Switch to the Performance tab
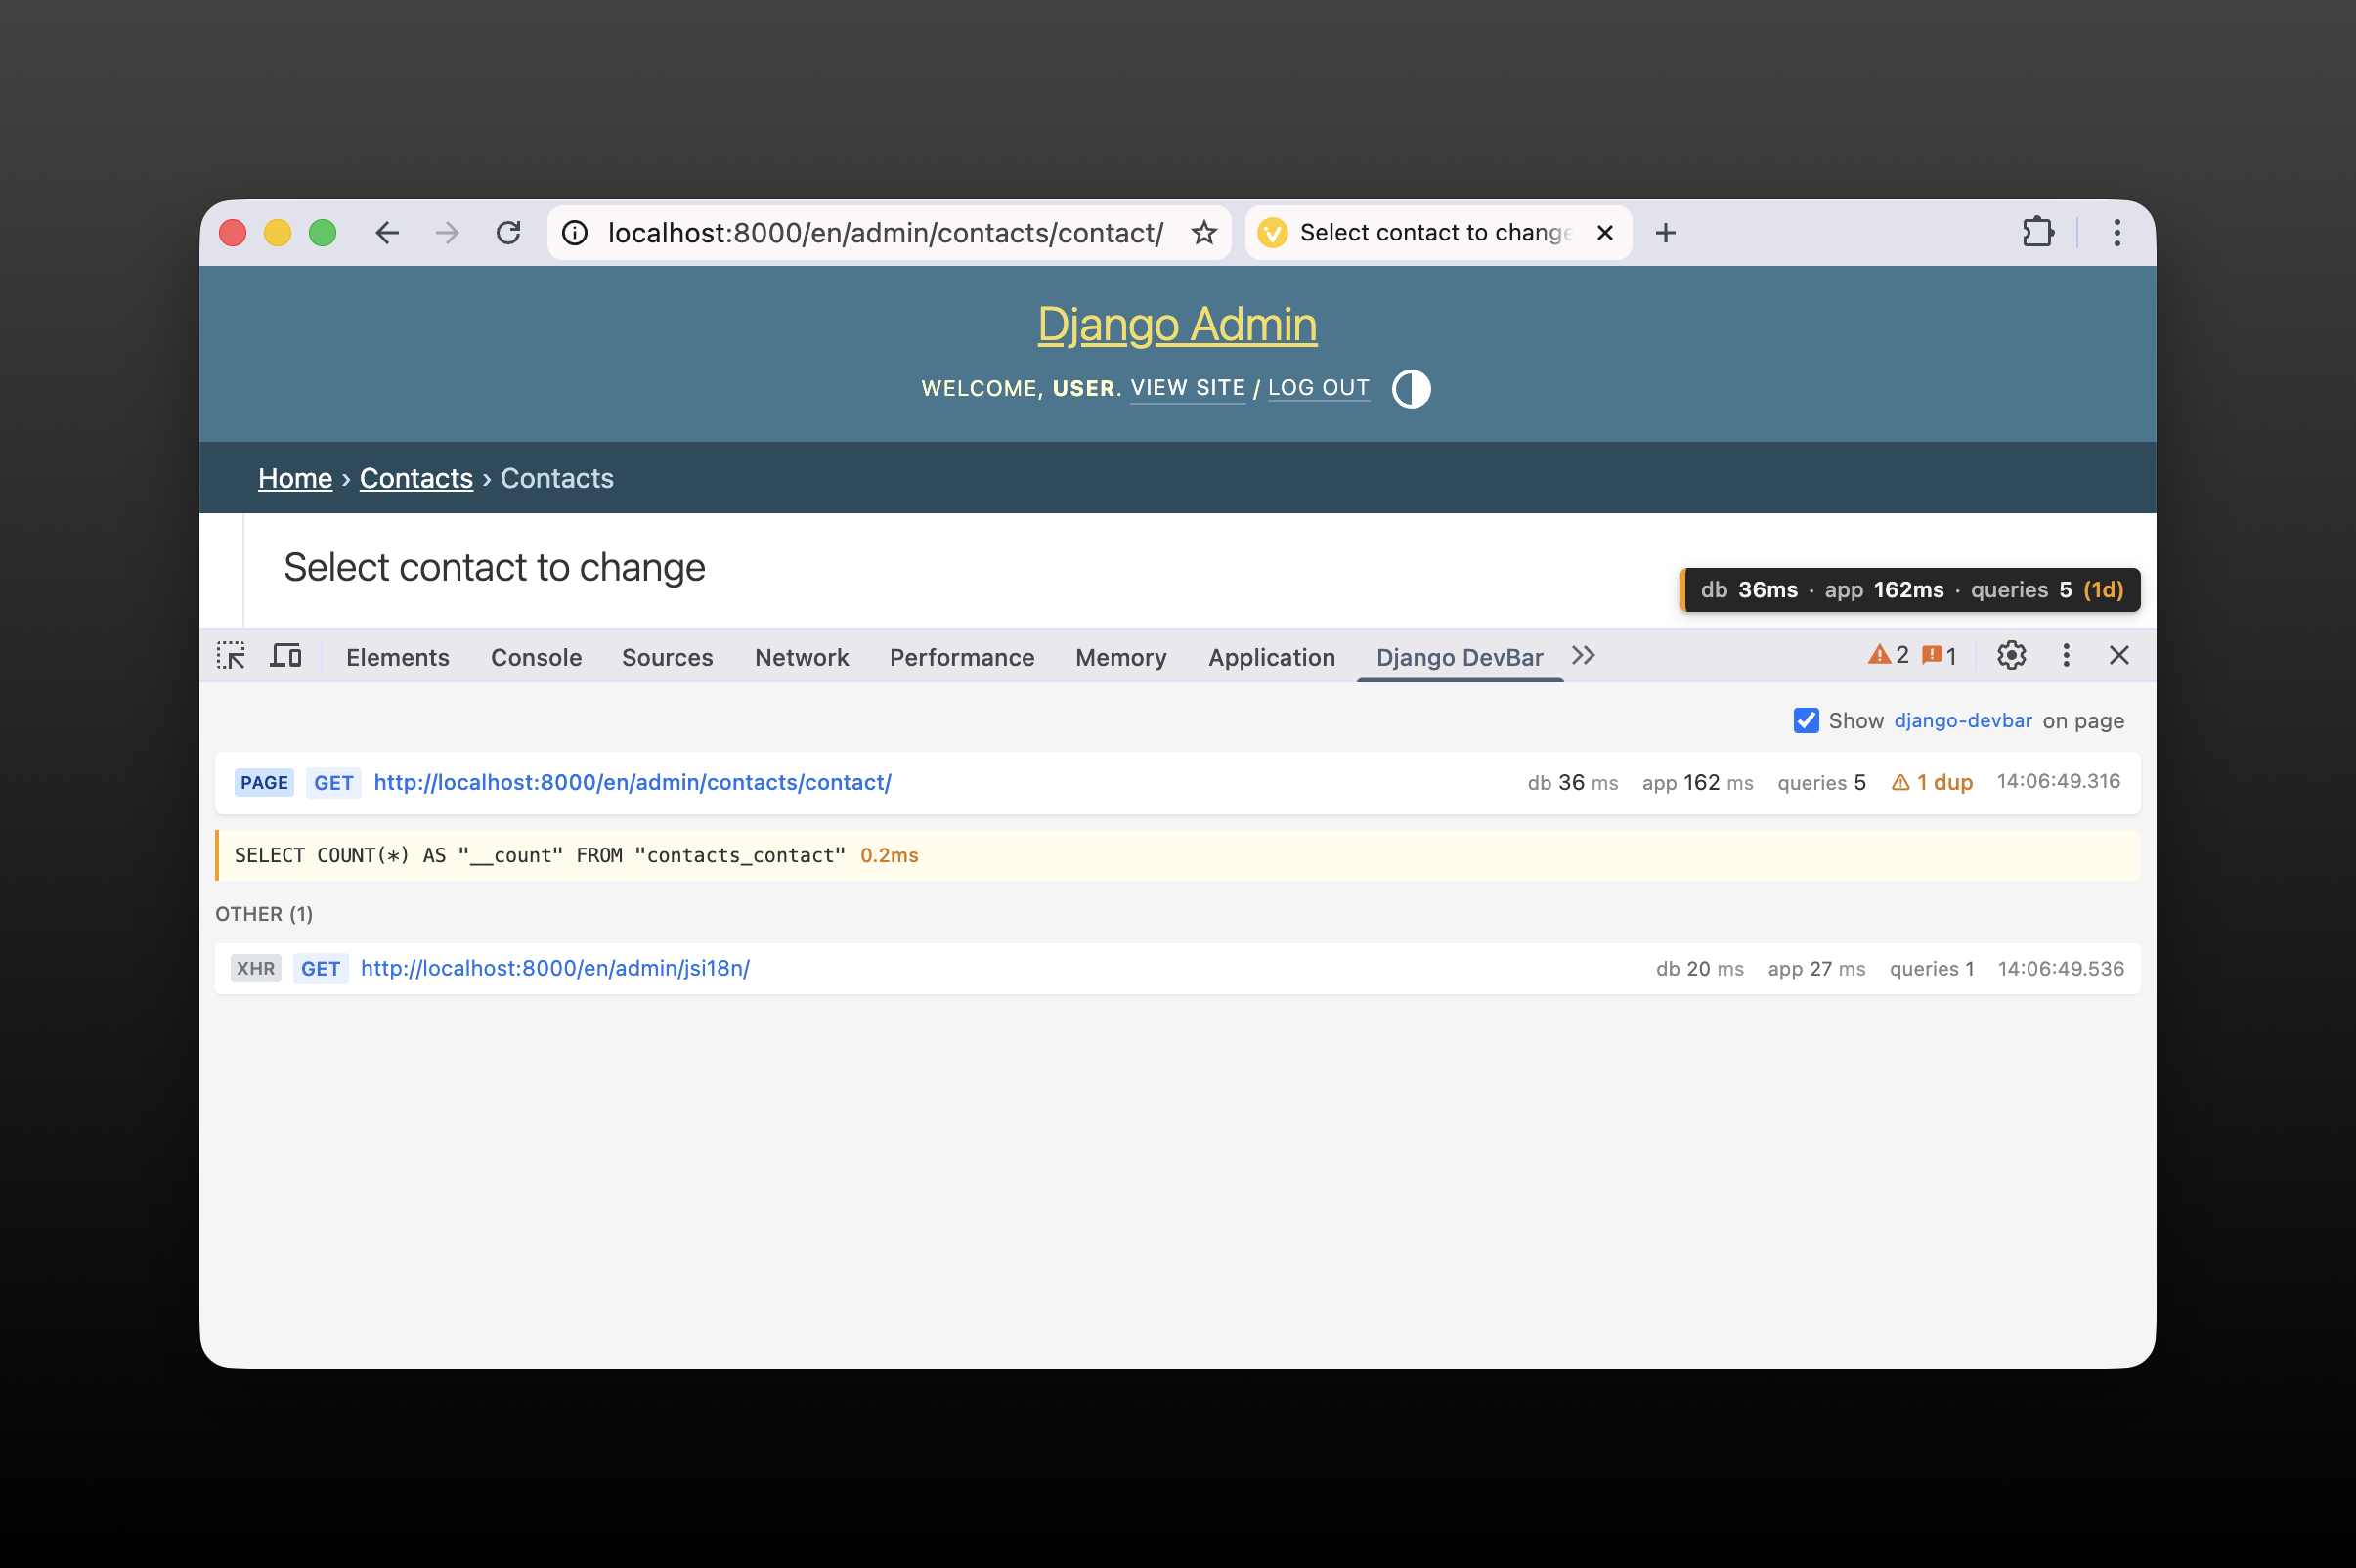The height and width of the screenshot is (1568, 2356). click(962, 658)
